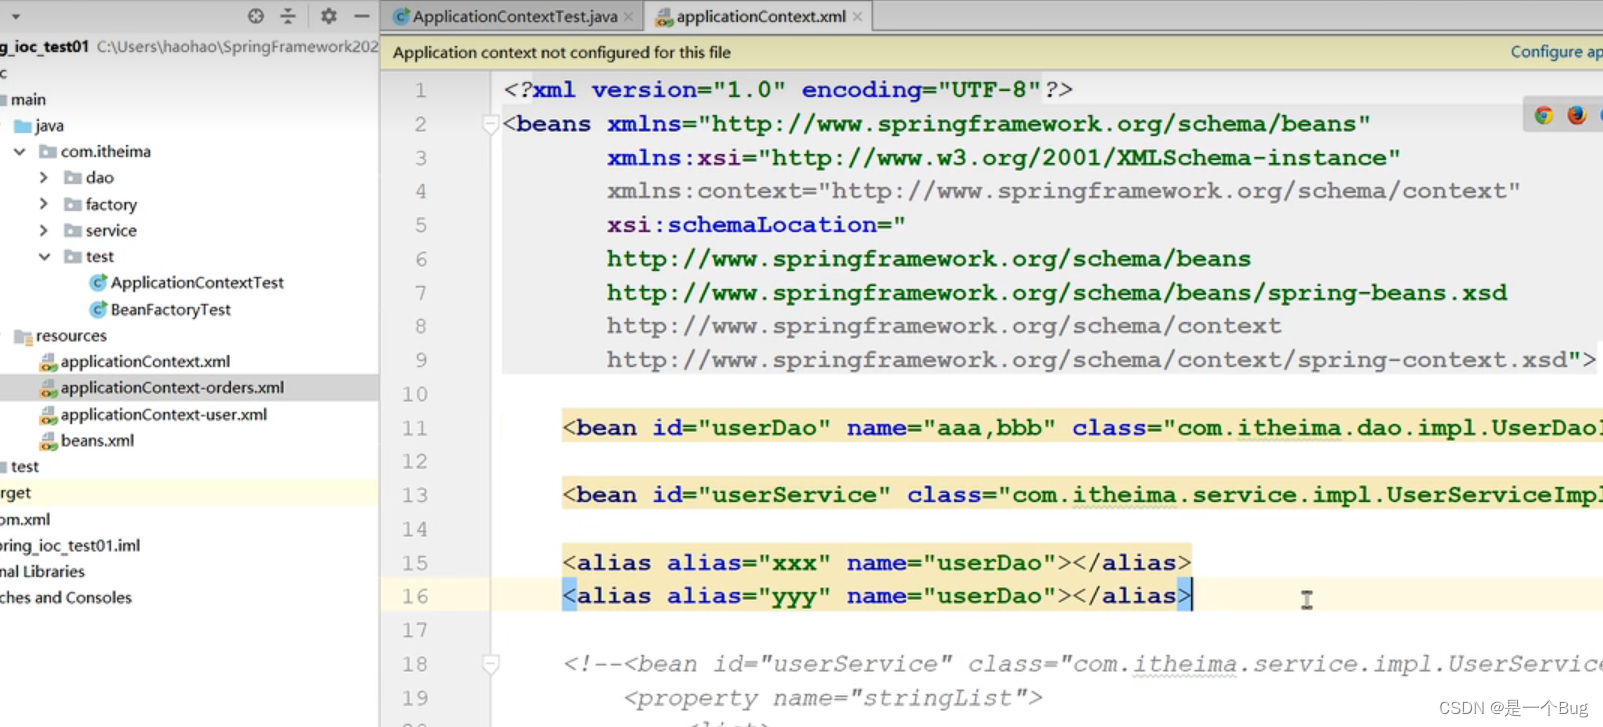
Task: Click the Configure application context link
Action: point(1556,52)
